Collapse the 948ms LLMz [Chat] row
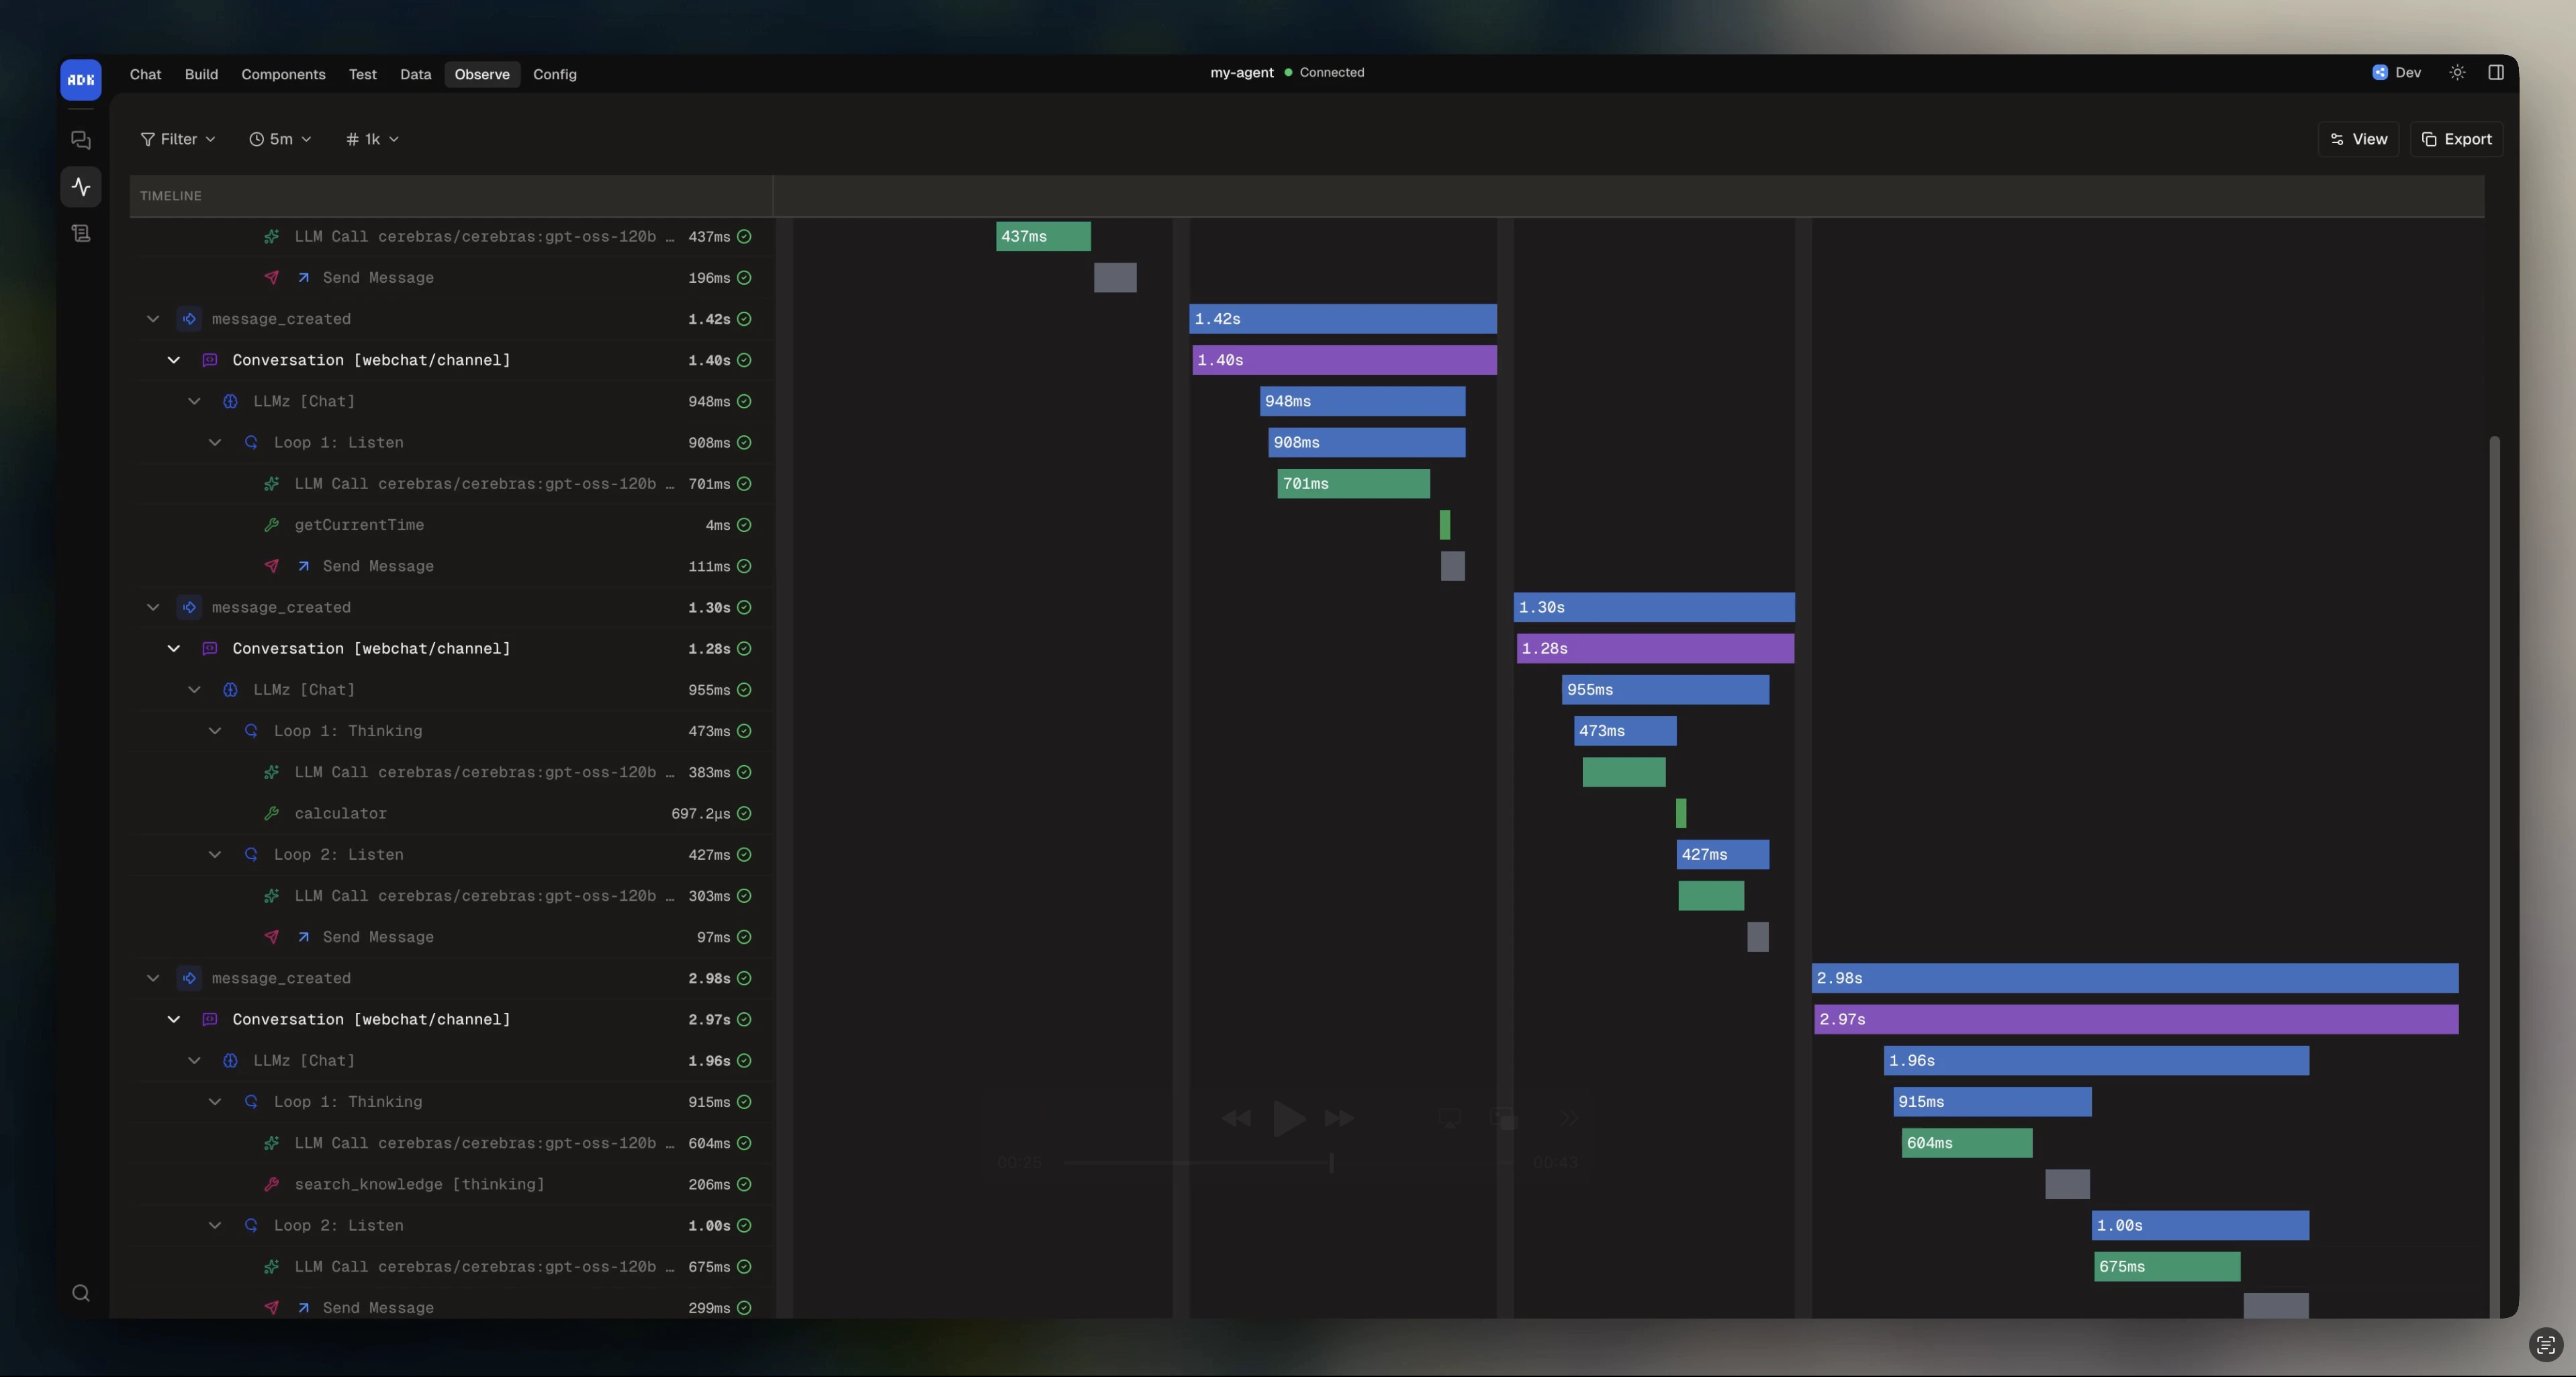This screenshot has width=2576, height=1377. point(194,401)
